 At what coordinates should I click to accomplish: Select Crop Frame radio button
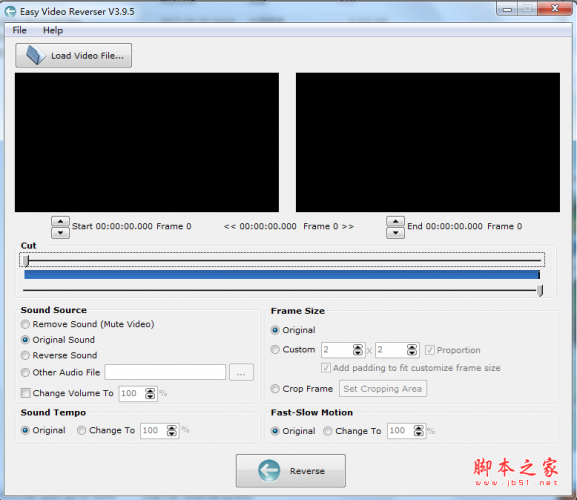[x=275, y=389]
